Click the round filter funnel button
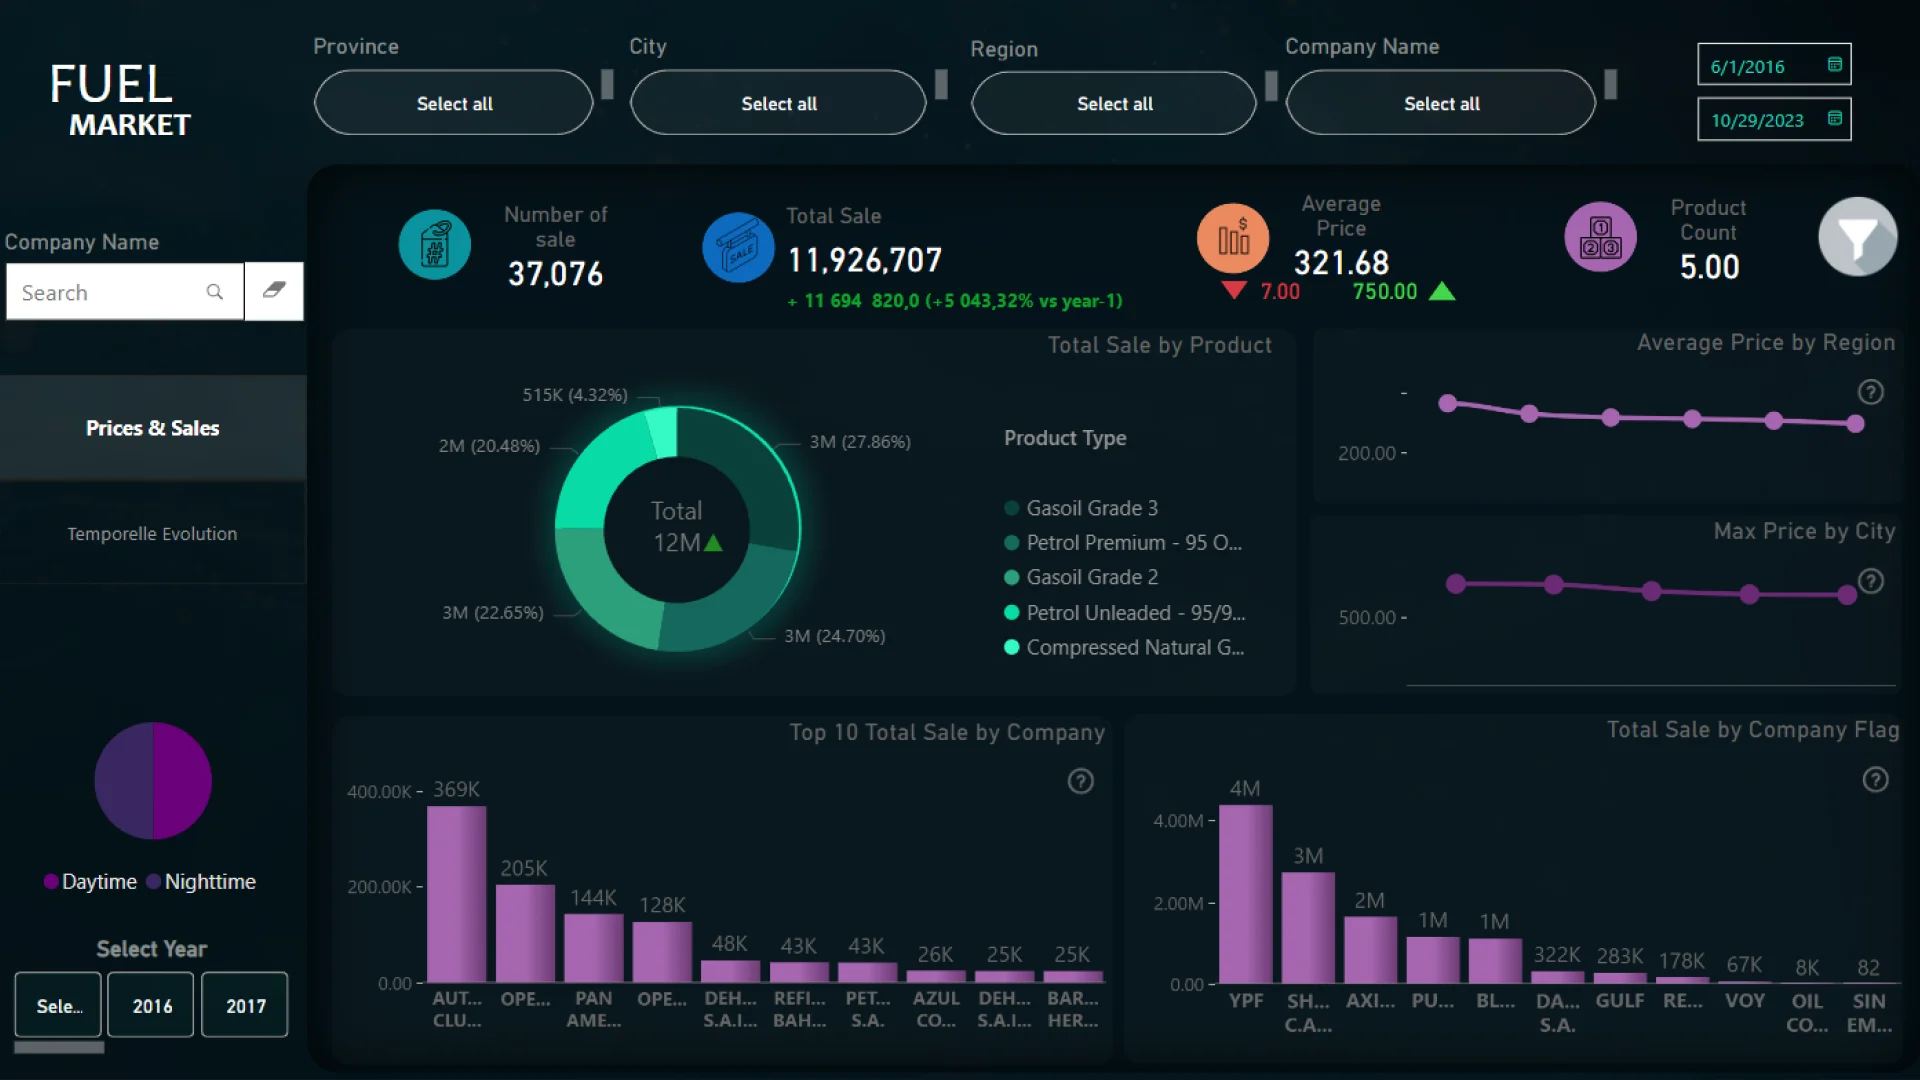Image resolution: width=1920 pixels, height=1080 pixels. click(x=1857, y=237)
